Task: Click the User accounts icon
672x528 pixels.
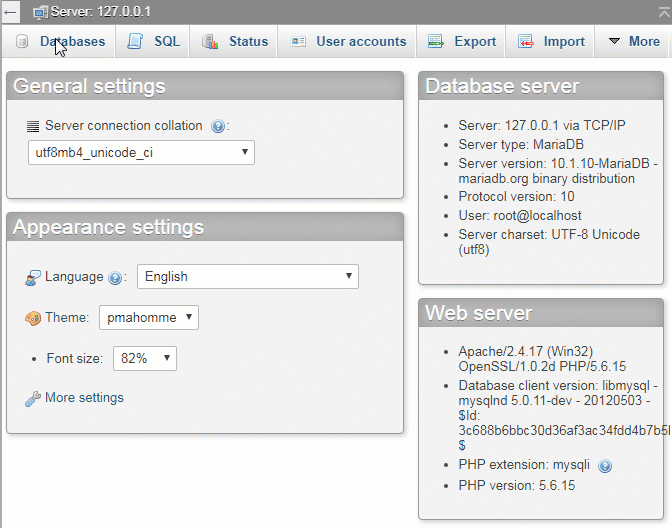Action: click(298, 42)
